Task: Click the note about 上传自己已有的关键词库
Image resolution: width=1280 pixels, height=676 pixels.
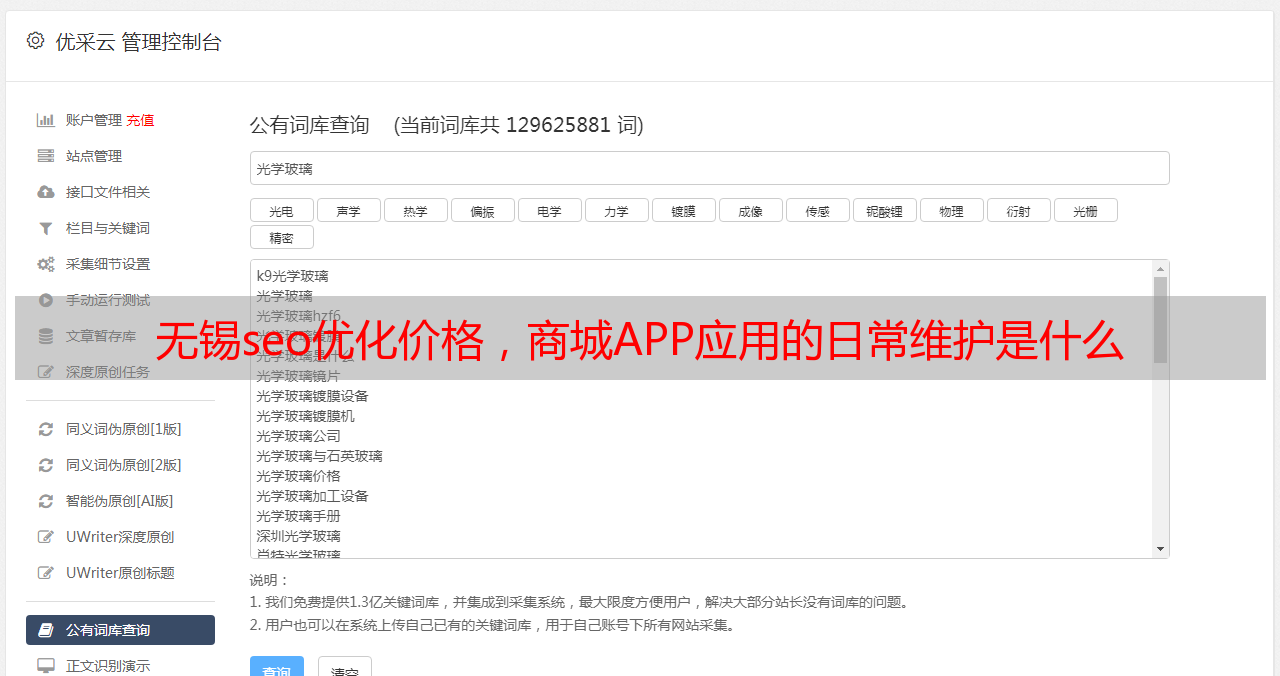Action: (494, 625)
